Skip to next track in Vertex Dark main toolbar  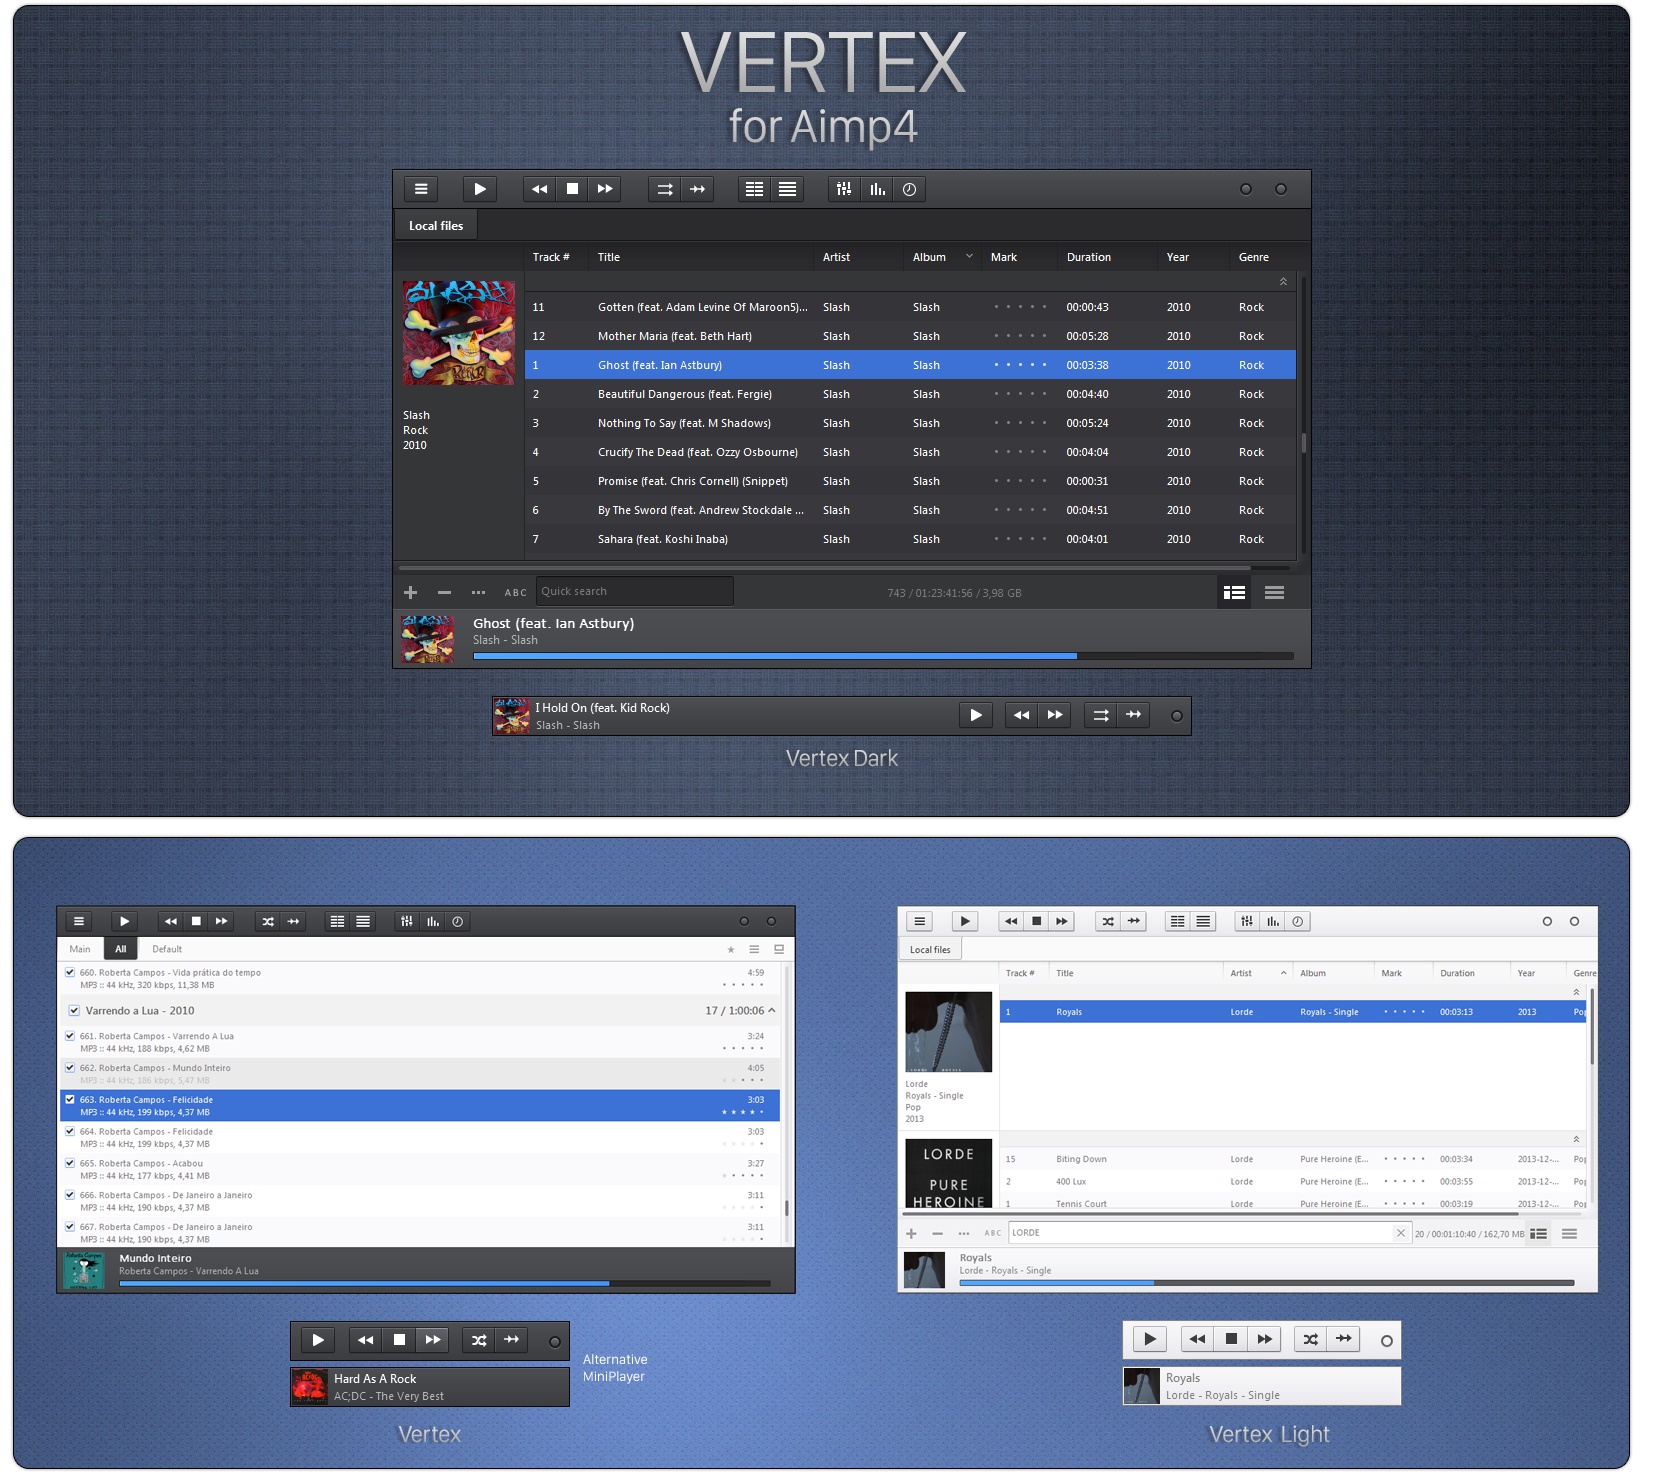[x=605, y=189]
